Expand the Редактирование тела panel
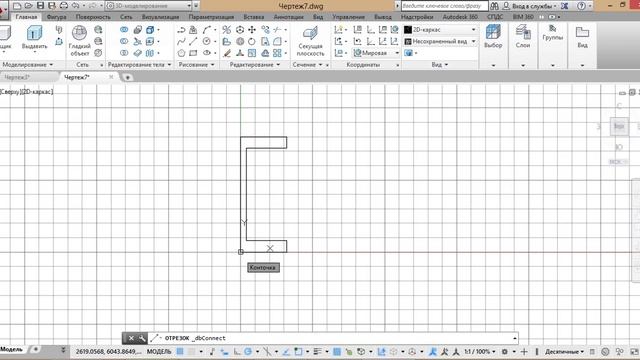Screen dimensions: 640x360 pos(139,64)
